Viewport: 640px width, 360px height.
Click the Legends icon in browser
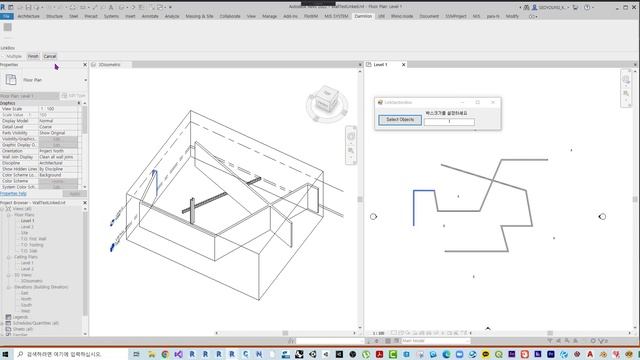(x=8, y=317)
